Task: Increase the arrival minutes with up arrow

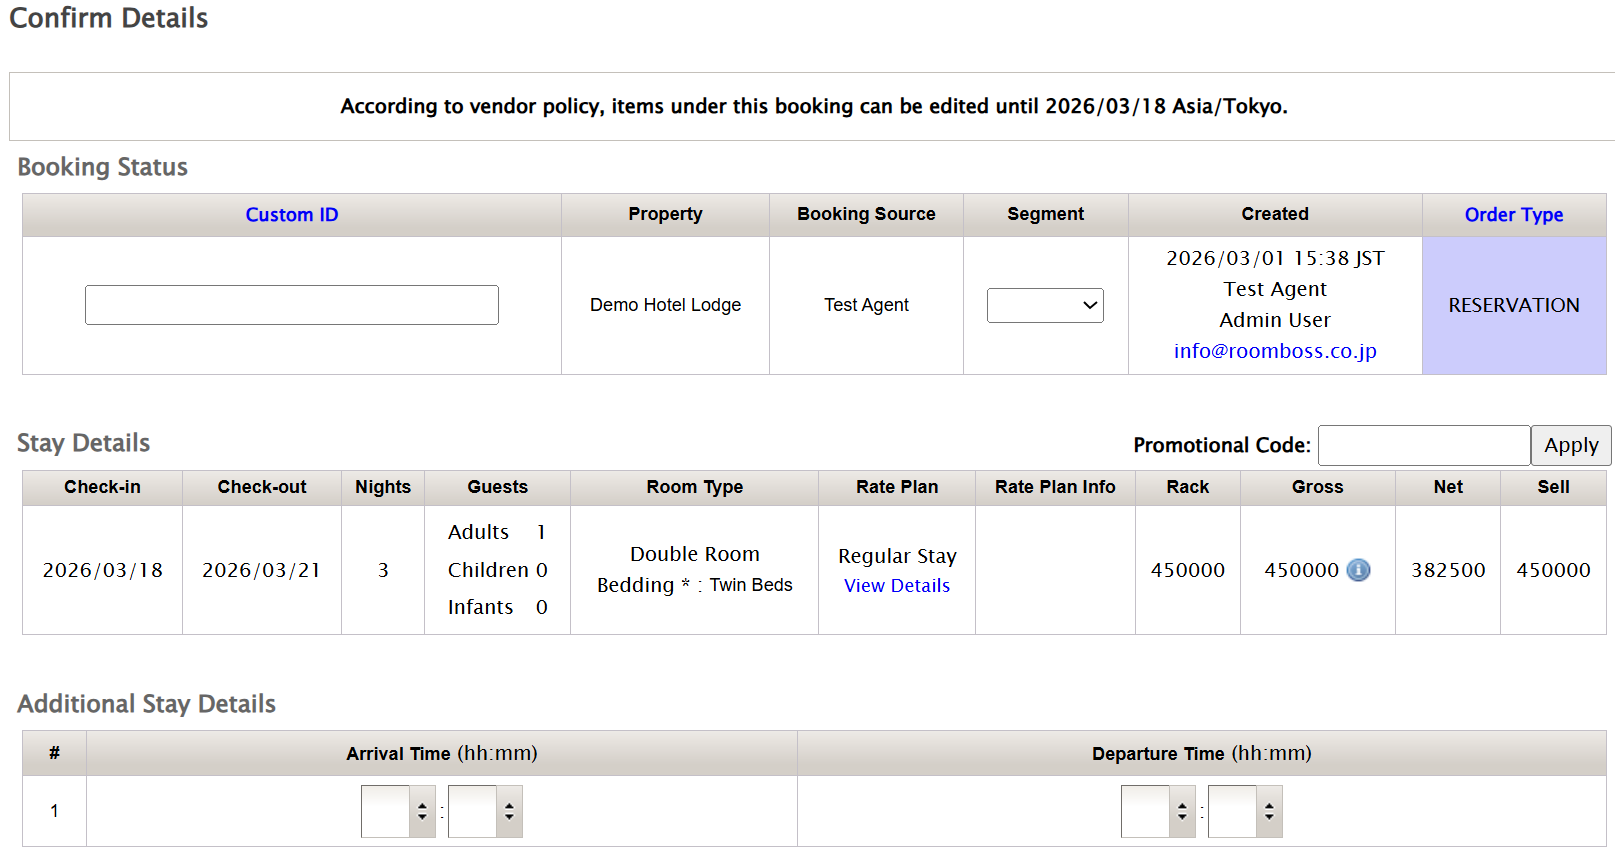Action: 509,805
